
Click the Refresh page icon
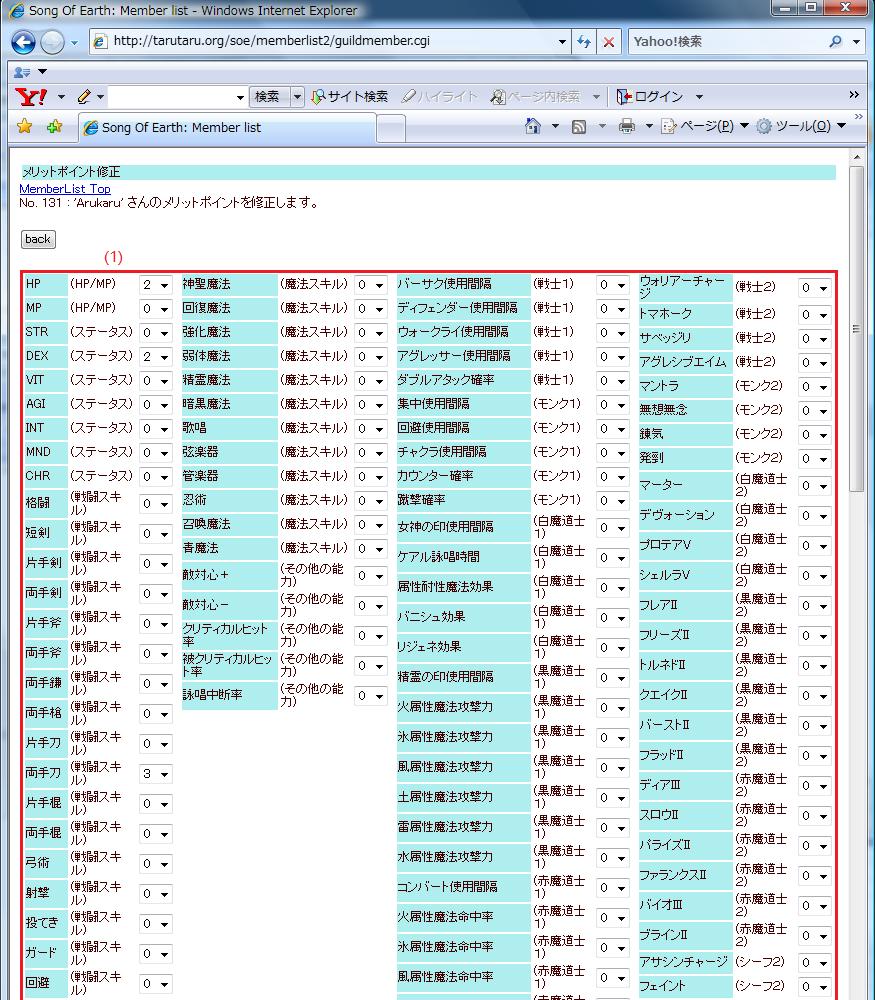pos(584,42)
